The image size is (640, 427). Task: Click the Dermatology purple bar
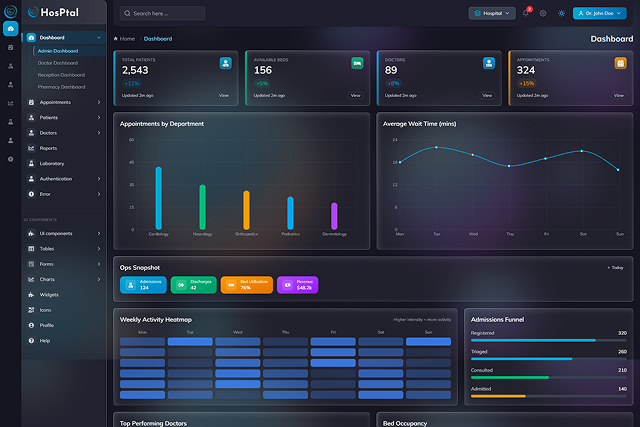click(x=334, y=216)
